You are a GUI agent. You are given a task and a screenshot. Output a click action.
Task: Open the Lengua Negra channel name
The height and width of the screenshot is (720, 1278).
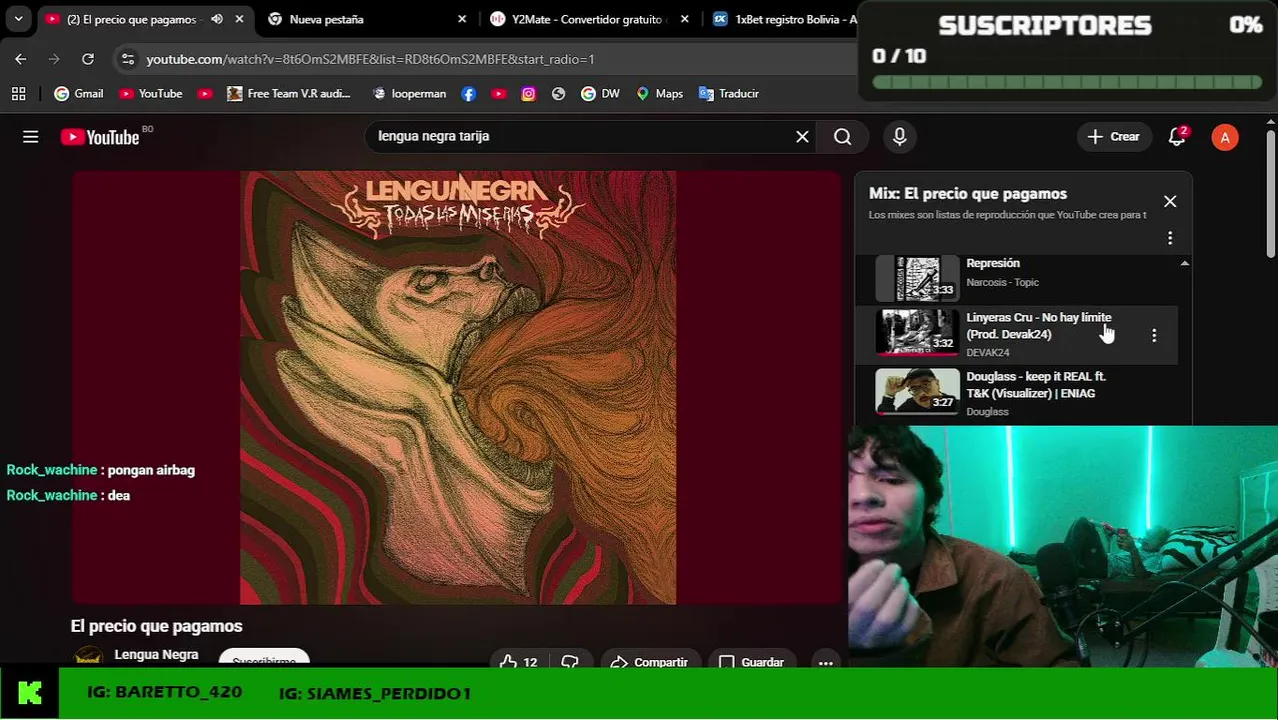pyautogui.click(x=156, y=654)
